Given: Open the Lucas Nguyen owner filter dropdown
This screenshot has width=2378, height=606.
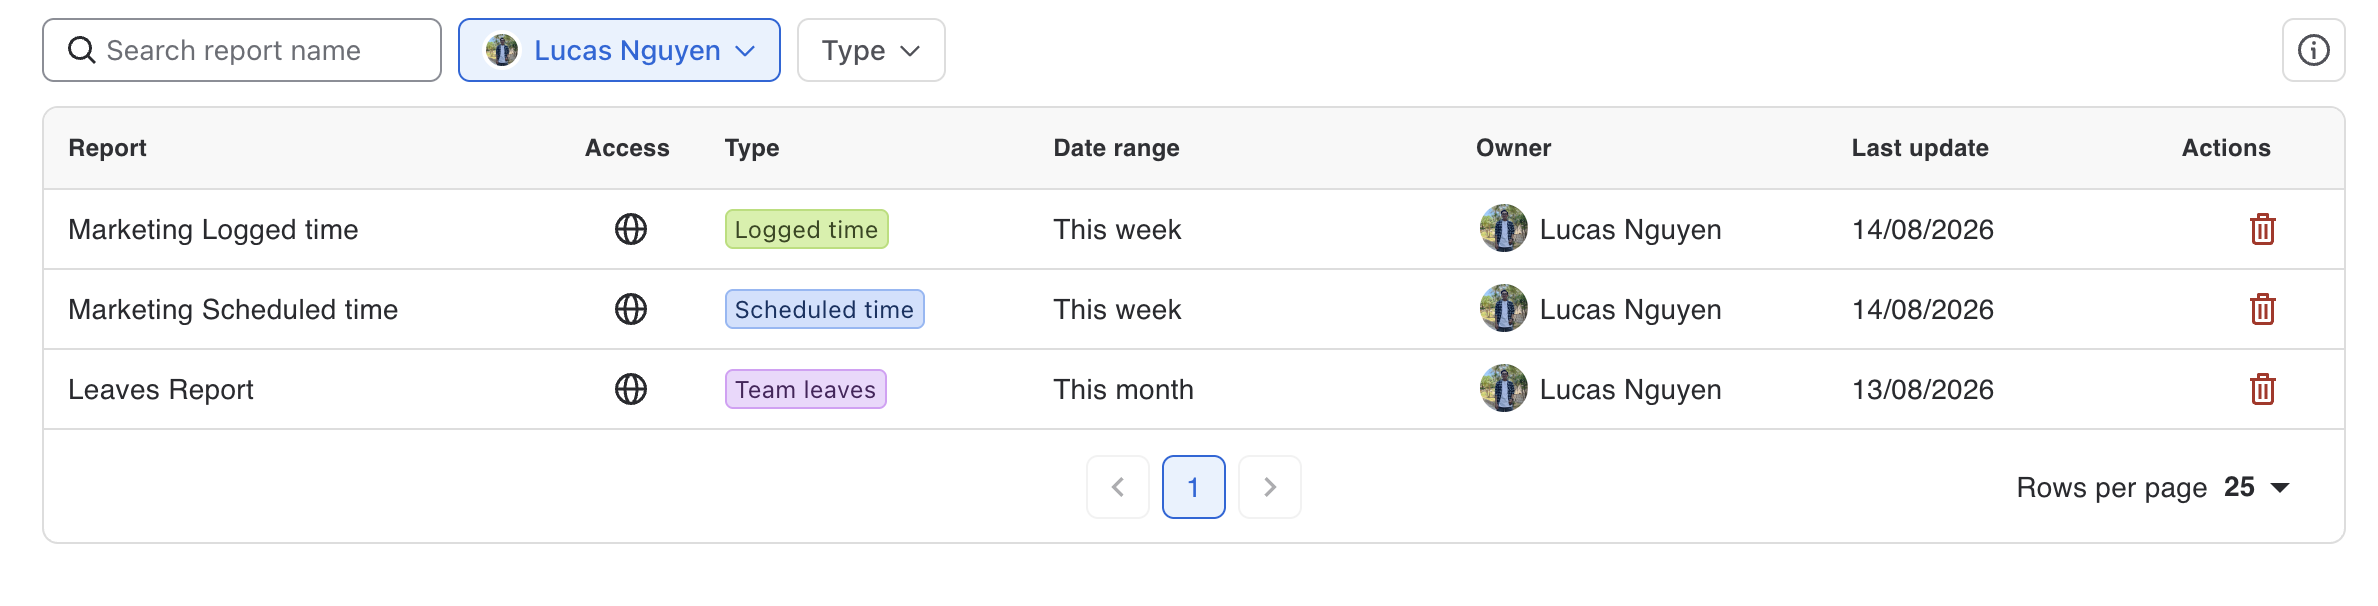Looking at the screenshot, I should pyautogui.click(x=619, y=50).
